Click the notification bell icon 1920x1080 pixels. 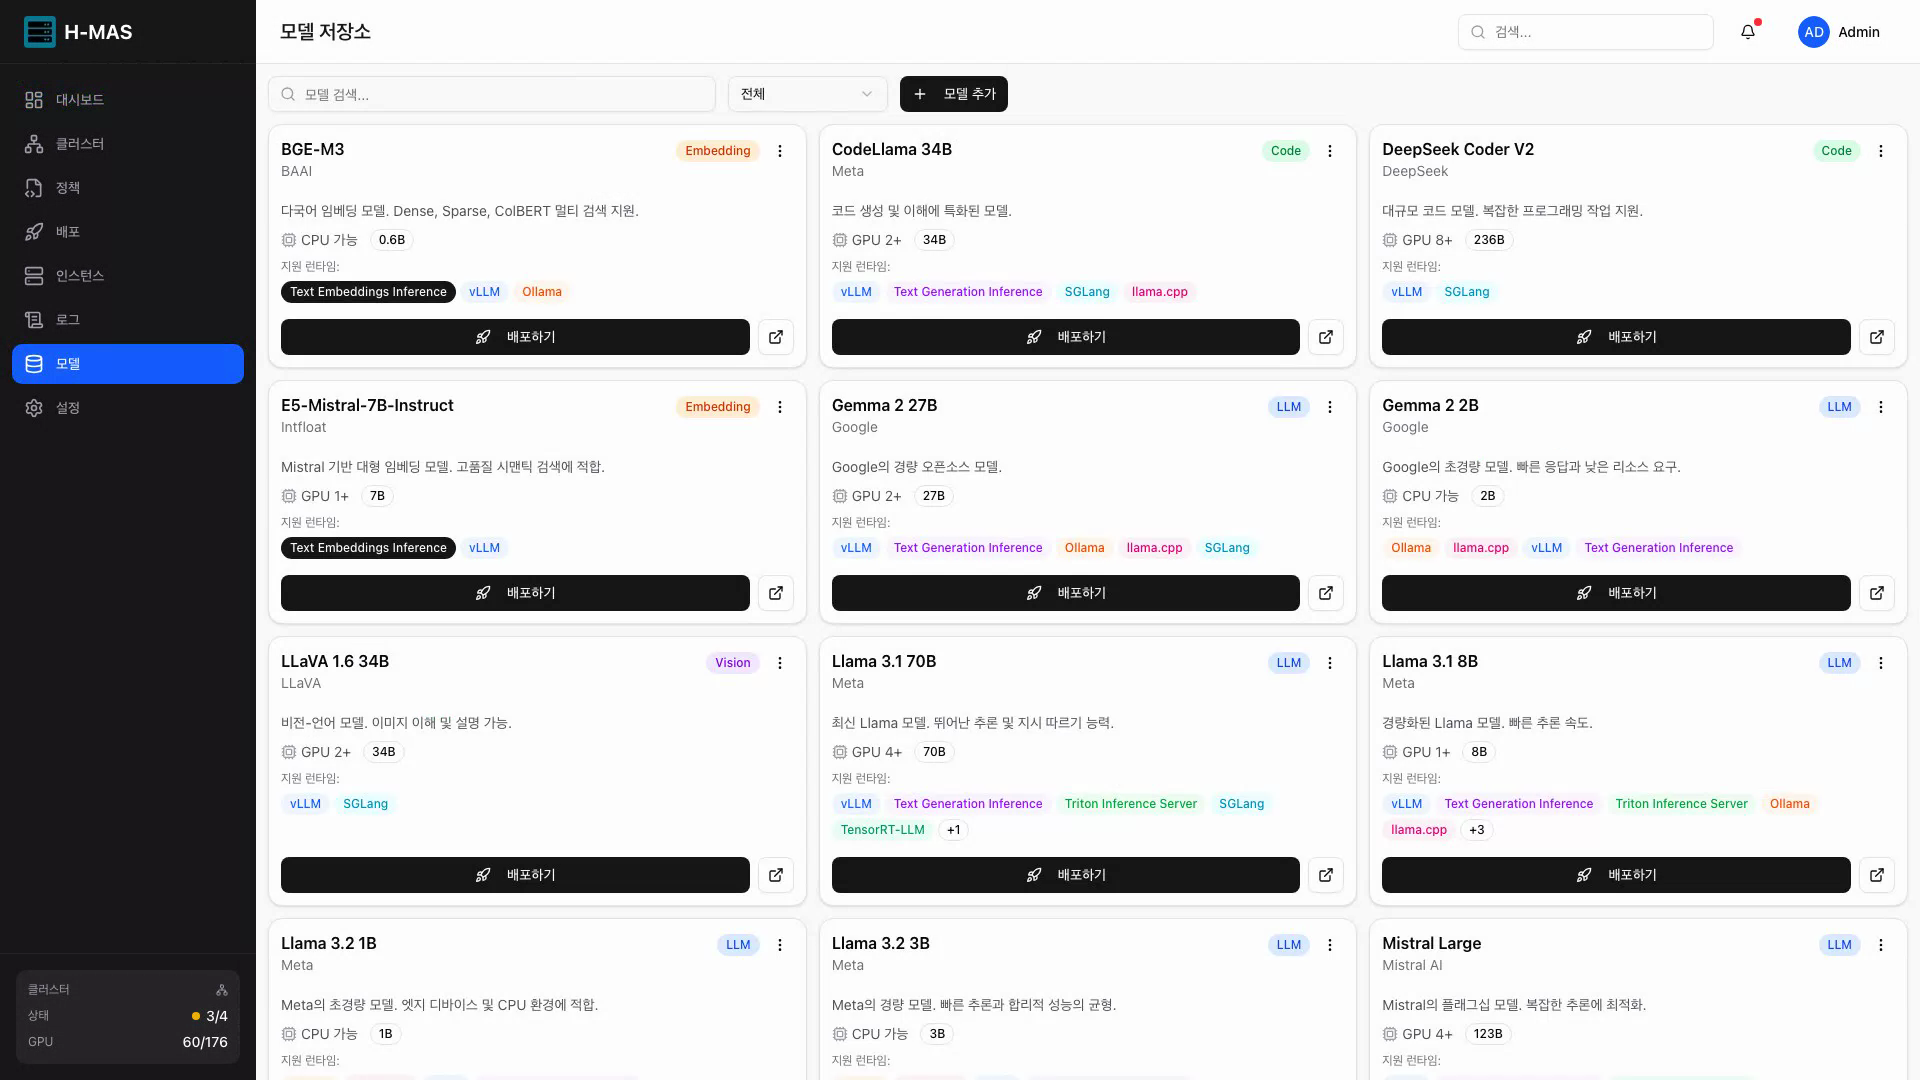1748,32
